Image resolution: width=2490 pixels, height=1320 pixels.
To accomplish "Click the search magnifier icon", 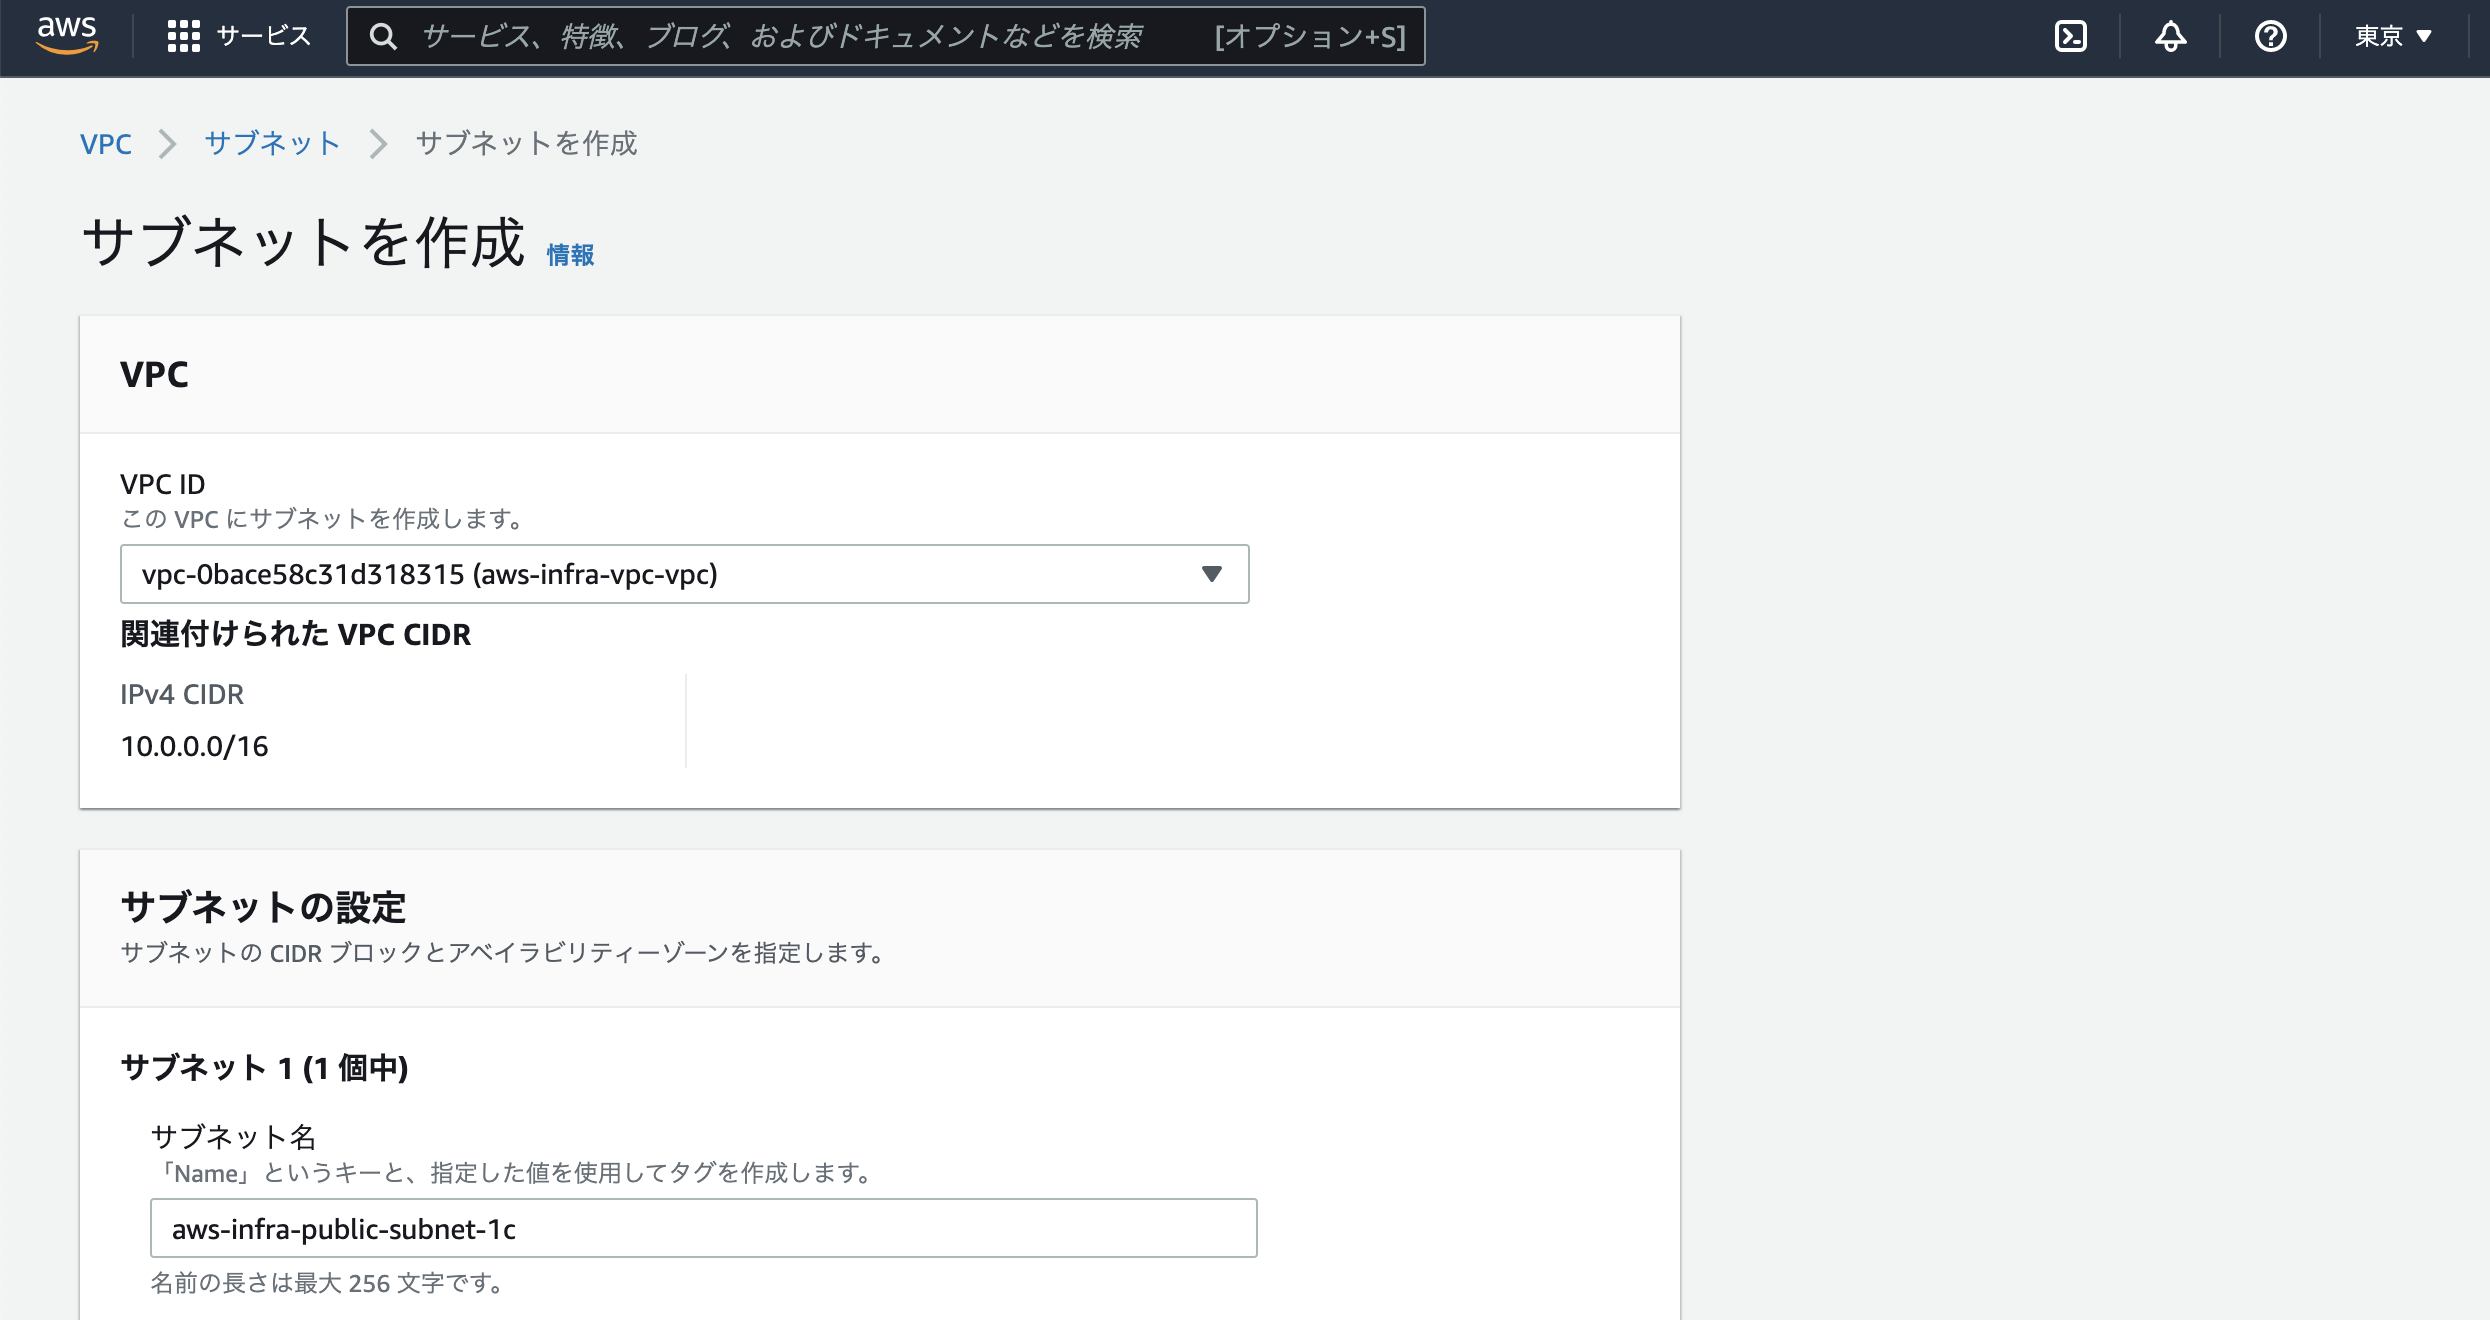I will [385, 36].
